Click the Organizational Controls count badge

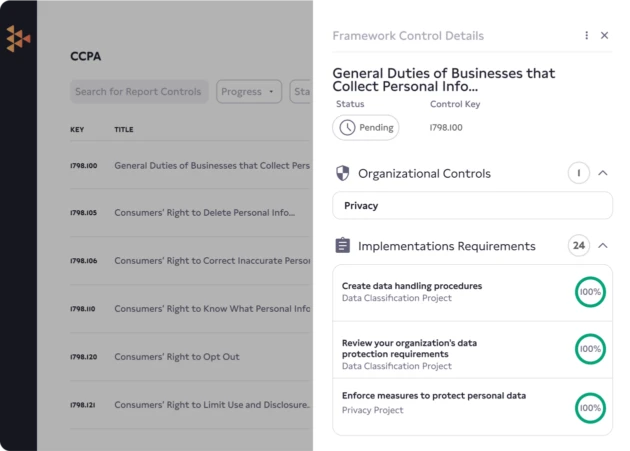coord(578,173)
